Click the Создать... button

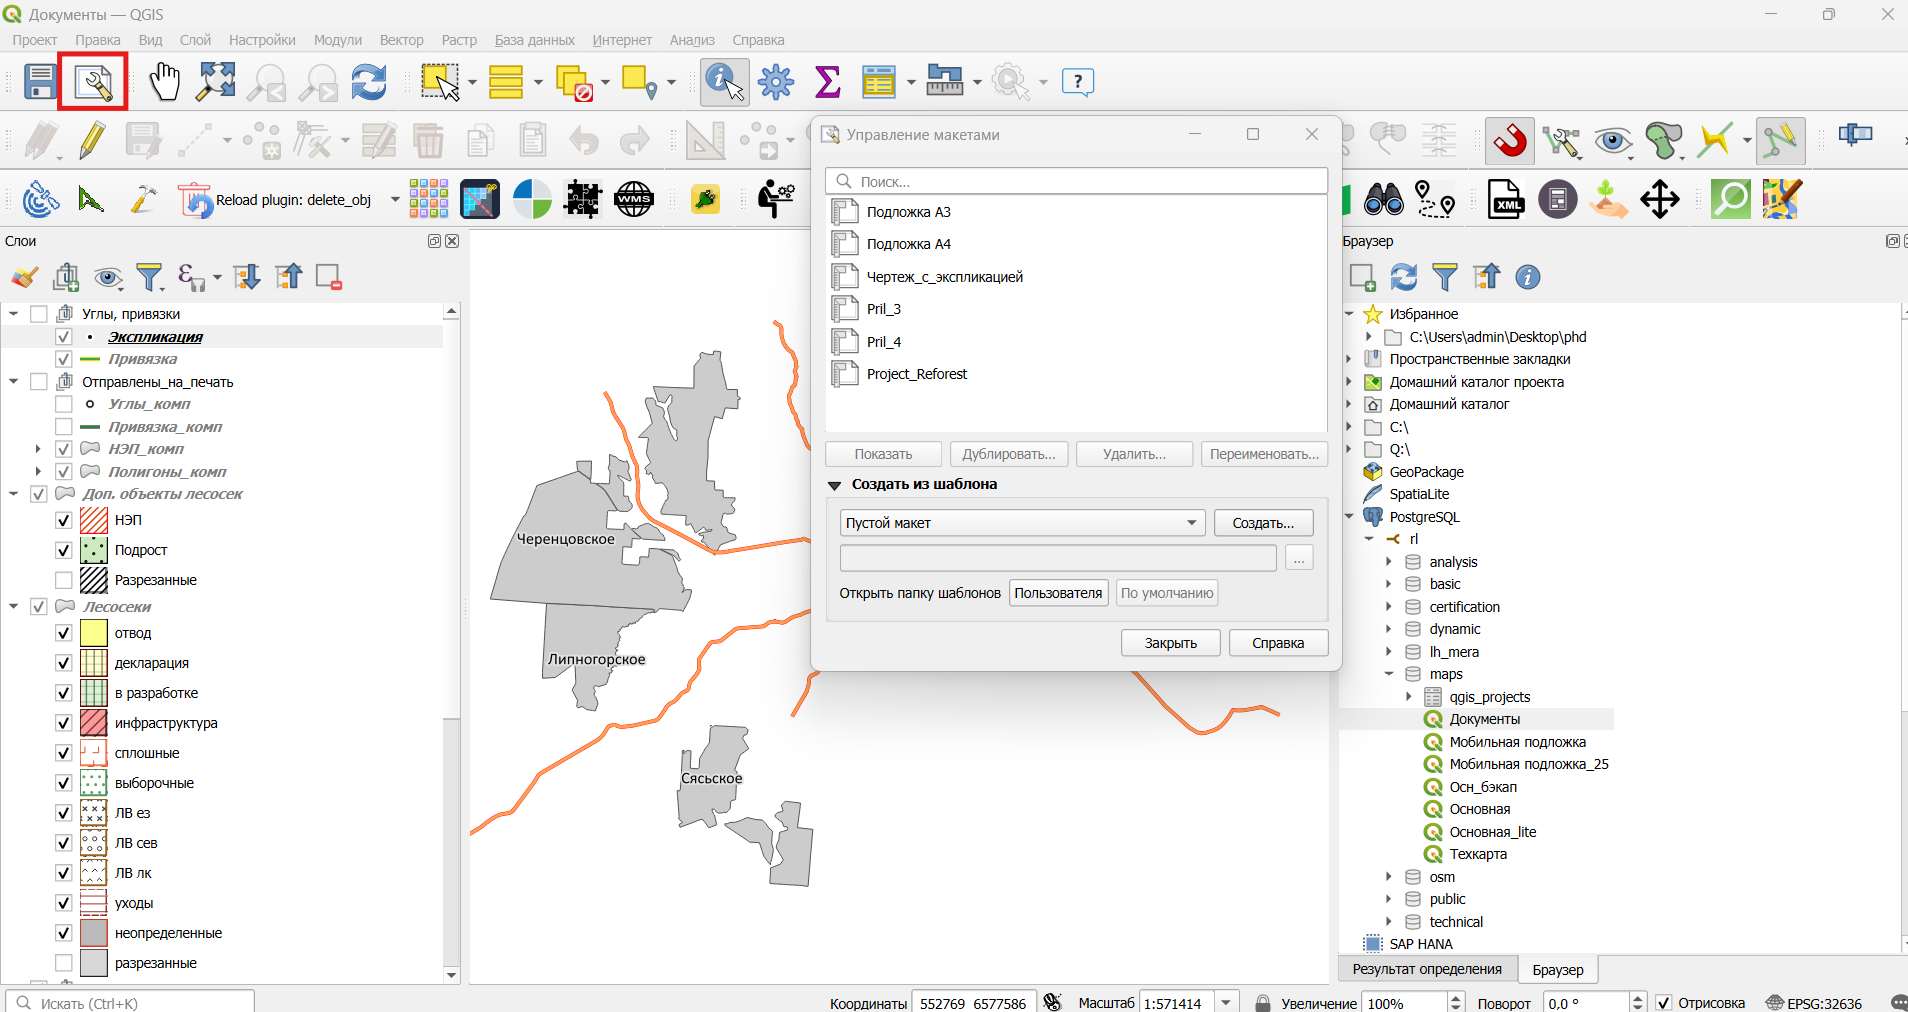pyautogui.click(x=1263, y=523)
